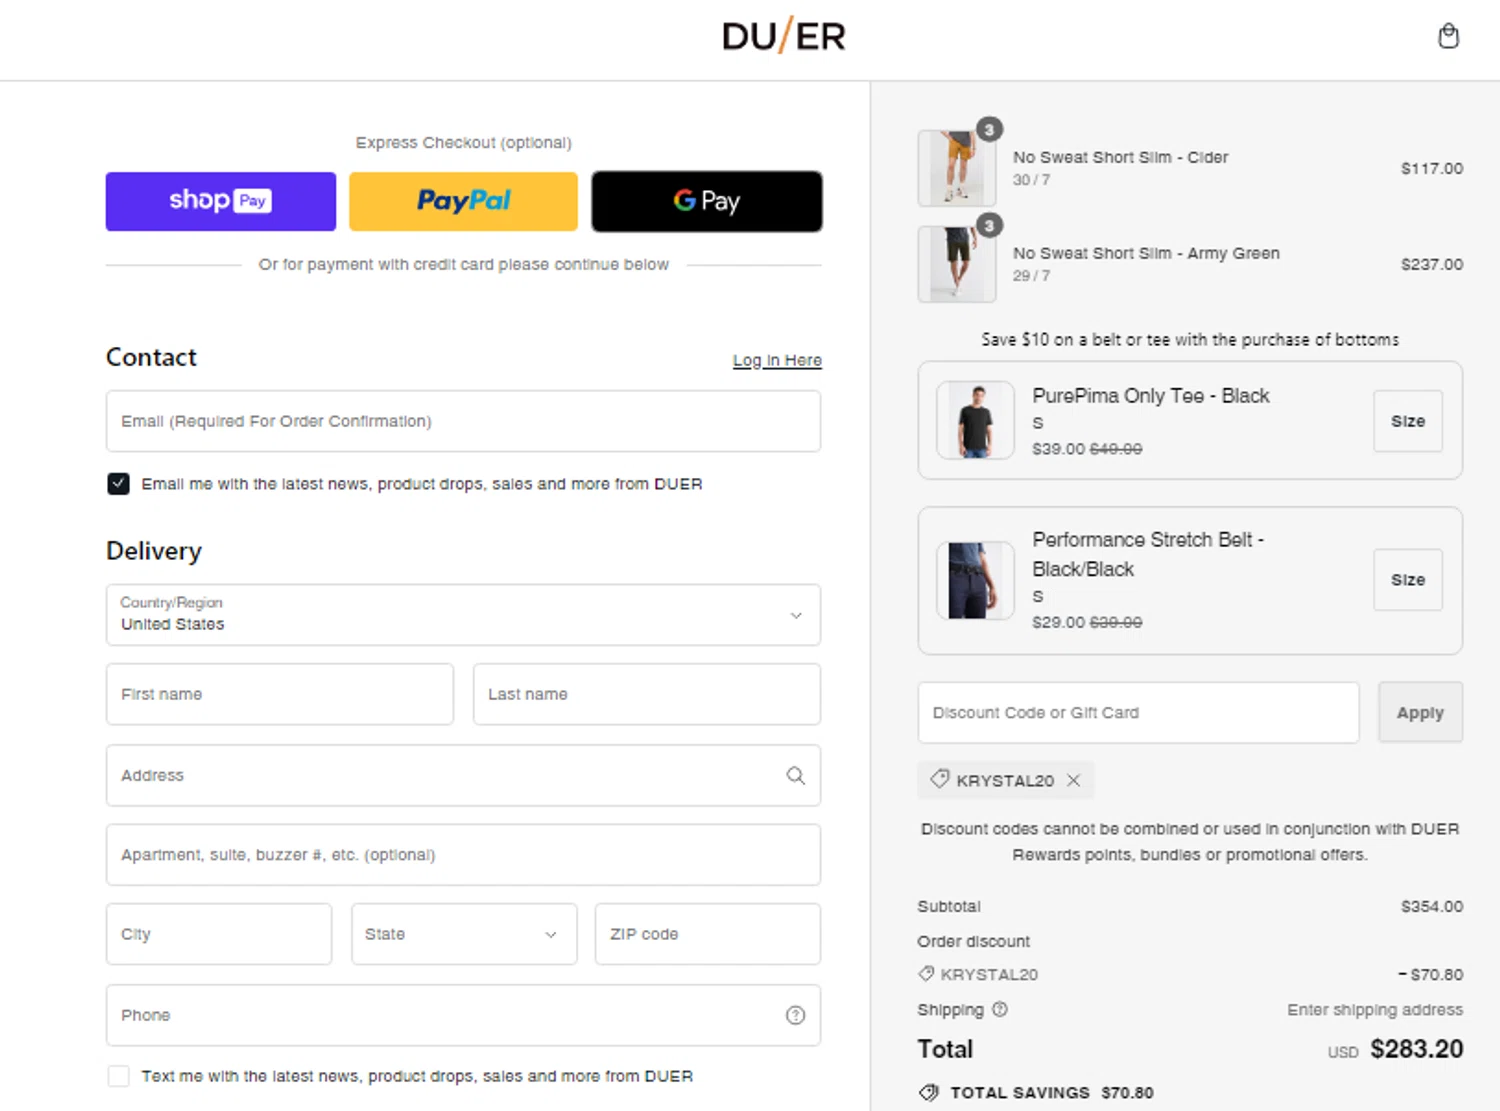Click the No Sweat Short Slim - Army Green title
Viewport: 1500px width, 1111px height.
pos(1146,253)
